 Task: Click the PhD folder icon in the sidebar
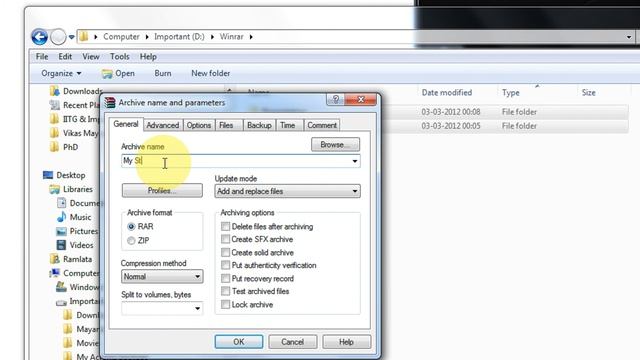point(55,147)
